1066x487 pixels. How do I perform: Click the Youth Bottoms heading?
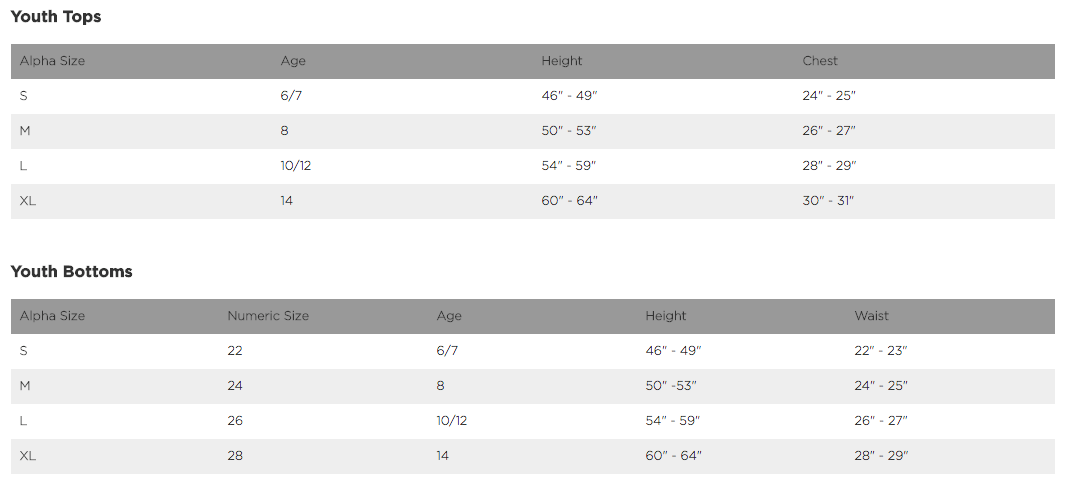pos(72,272)
